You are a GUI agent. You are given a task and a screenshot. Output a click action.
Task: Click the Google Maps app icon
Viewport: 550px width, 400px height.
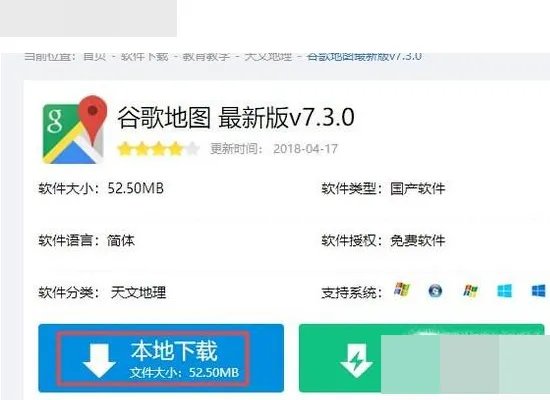[x=75, y=129]
